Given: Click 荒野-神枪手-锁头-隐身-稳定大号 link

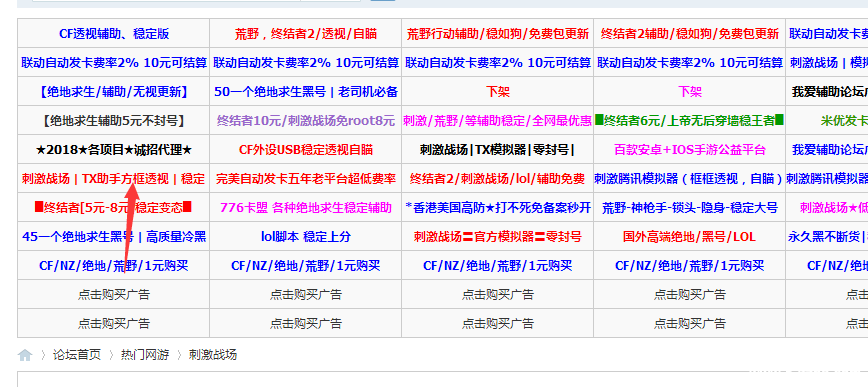Looking at the screenshot, I should tap(690, 208).
